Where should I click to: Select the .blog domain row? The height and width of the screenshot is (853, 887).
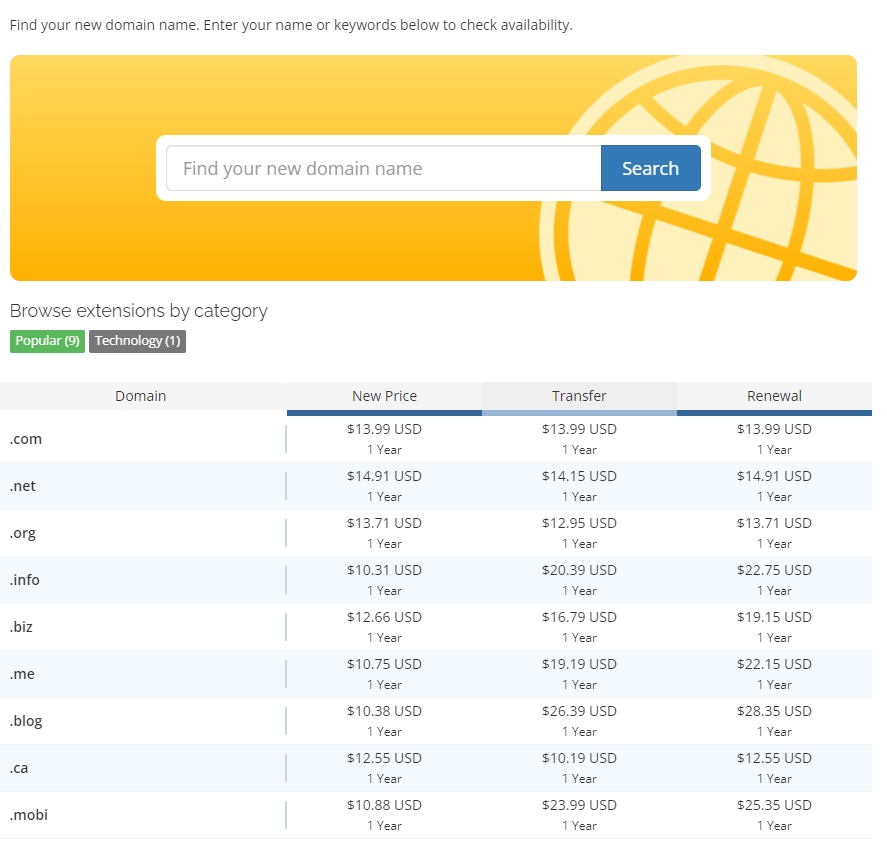(26, 721)
